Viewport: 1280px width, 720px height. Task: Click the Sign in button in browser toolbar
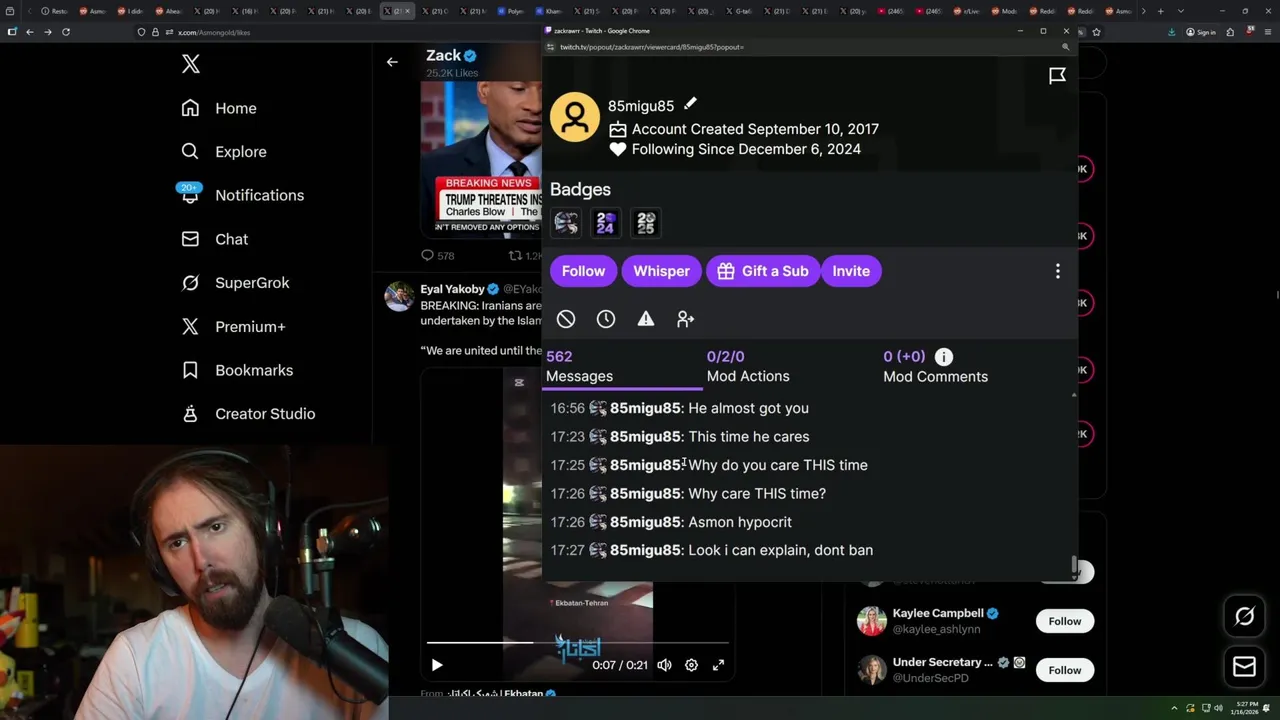(x=1201, y=32)
